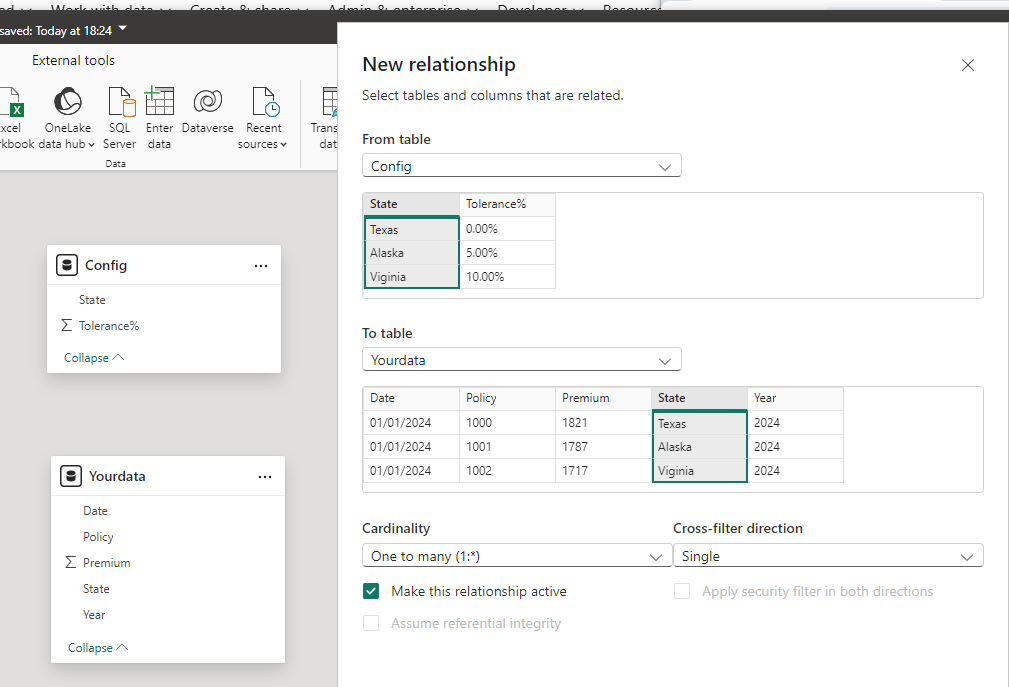
Task: Click the 5.00% tolerance cell
Action: (x=507, y=253)
